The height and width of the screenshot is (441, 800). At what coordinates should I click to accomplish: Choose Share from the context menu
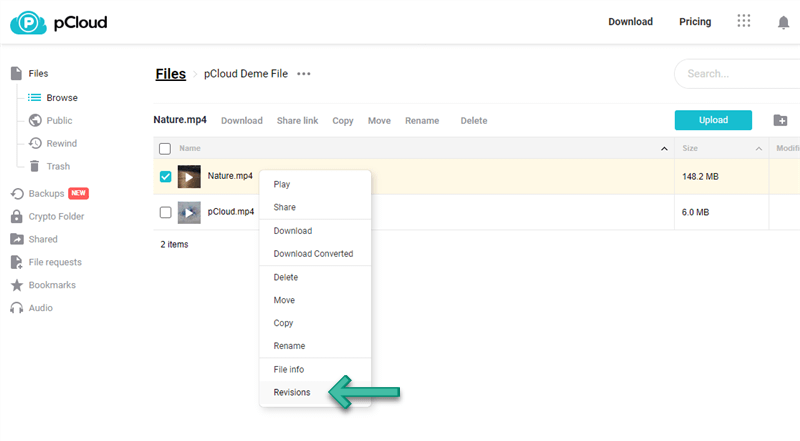pyautogui.click(x=315, y=207)
